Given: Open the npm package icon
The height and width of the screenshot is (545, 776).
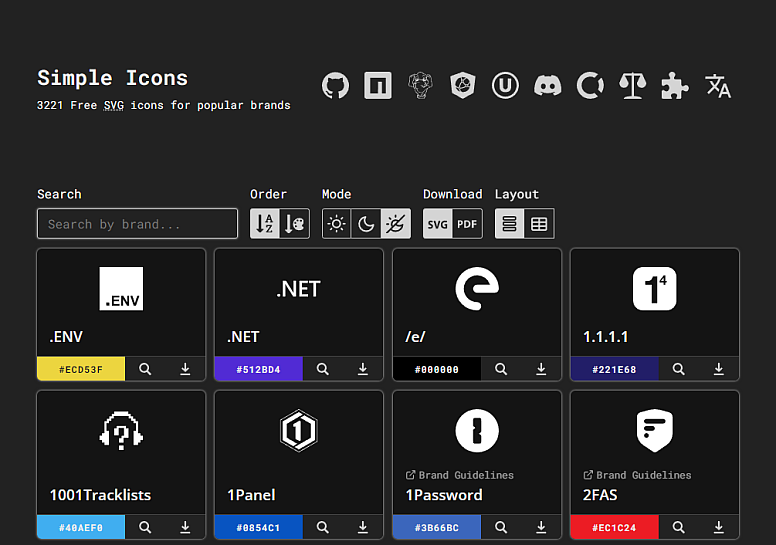Looking at the screenshot, I should (378, 86).
